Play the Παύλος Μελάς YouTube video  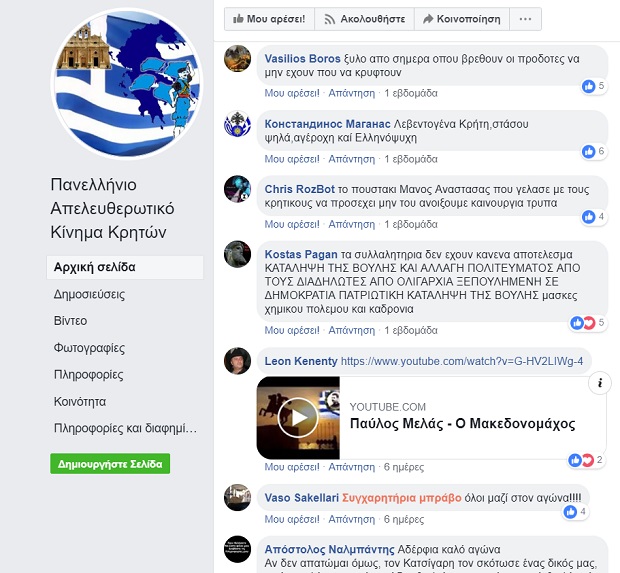298,418
